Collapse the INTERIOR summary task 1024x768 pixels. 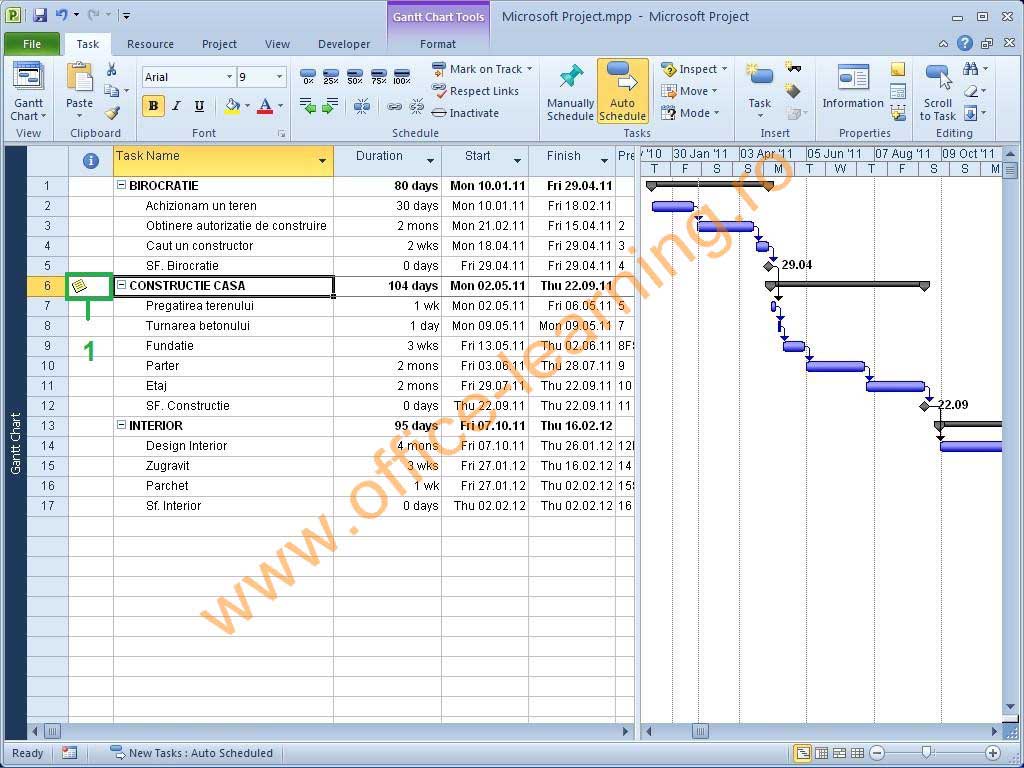click(121, 425)
